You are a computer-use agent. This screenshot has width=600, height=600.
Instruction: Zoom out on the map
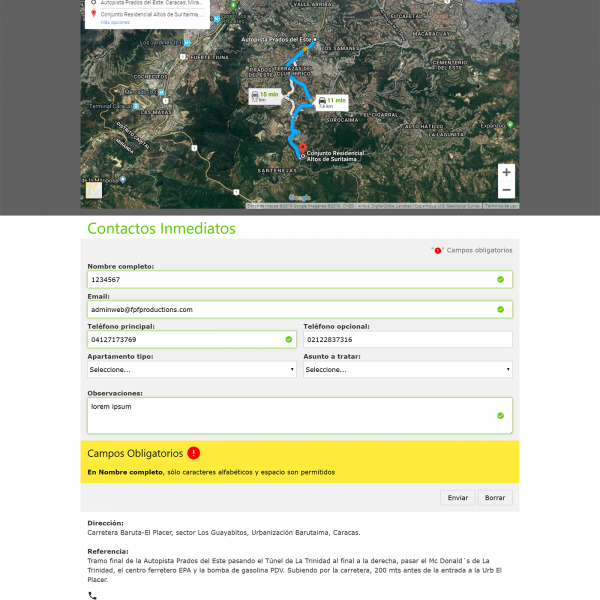pyautogui.click(x=506, y=190)
